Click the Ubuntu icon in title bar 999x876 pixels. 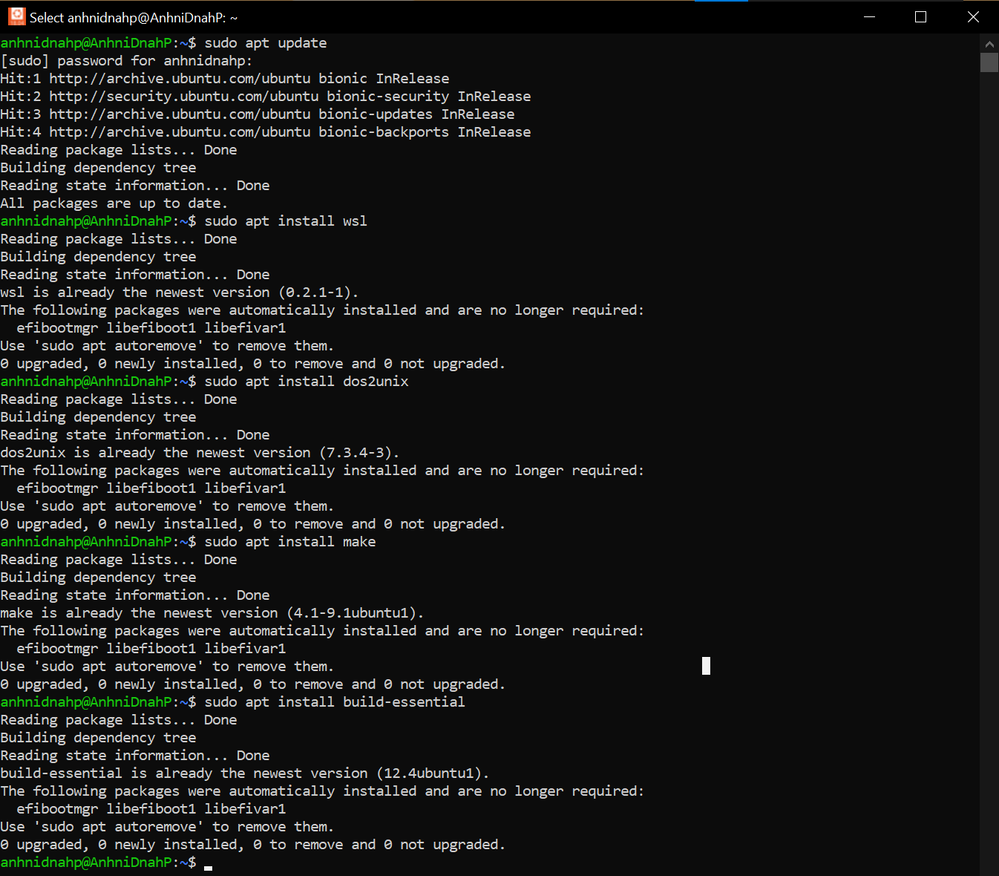tap(17, 17)
